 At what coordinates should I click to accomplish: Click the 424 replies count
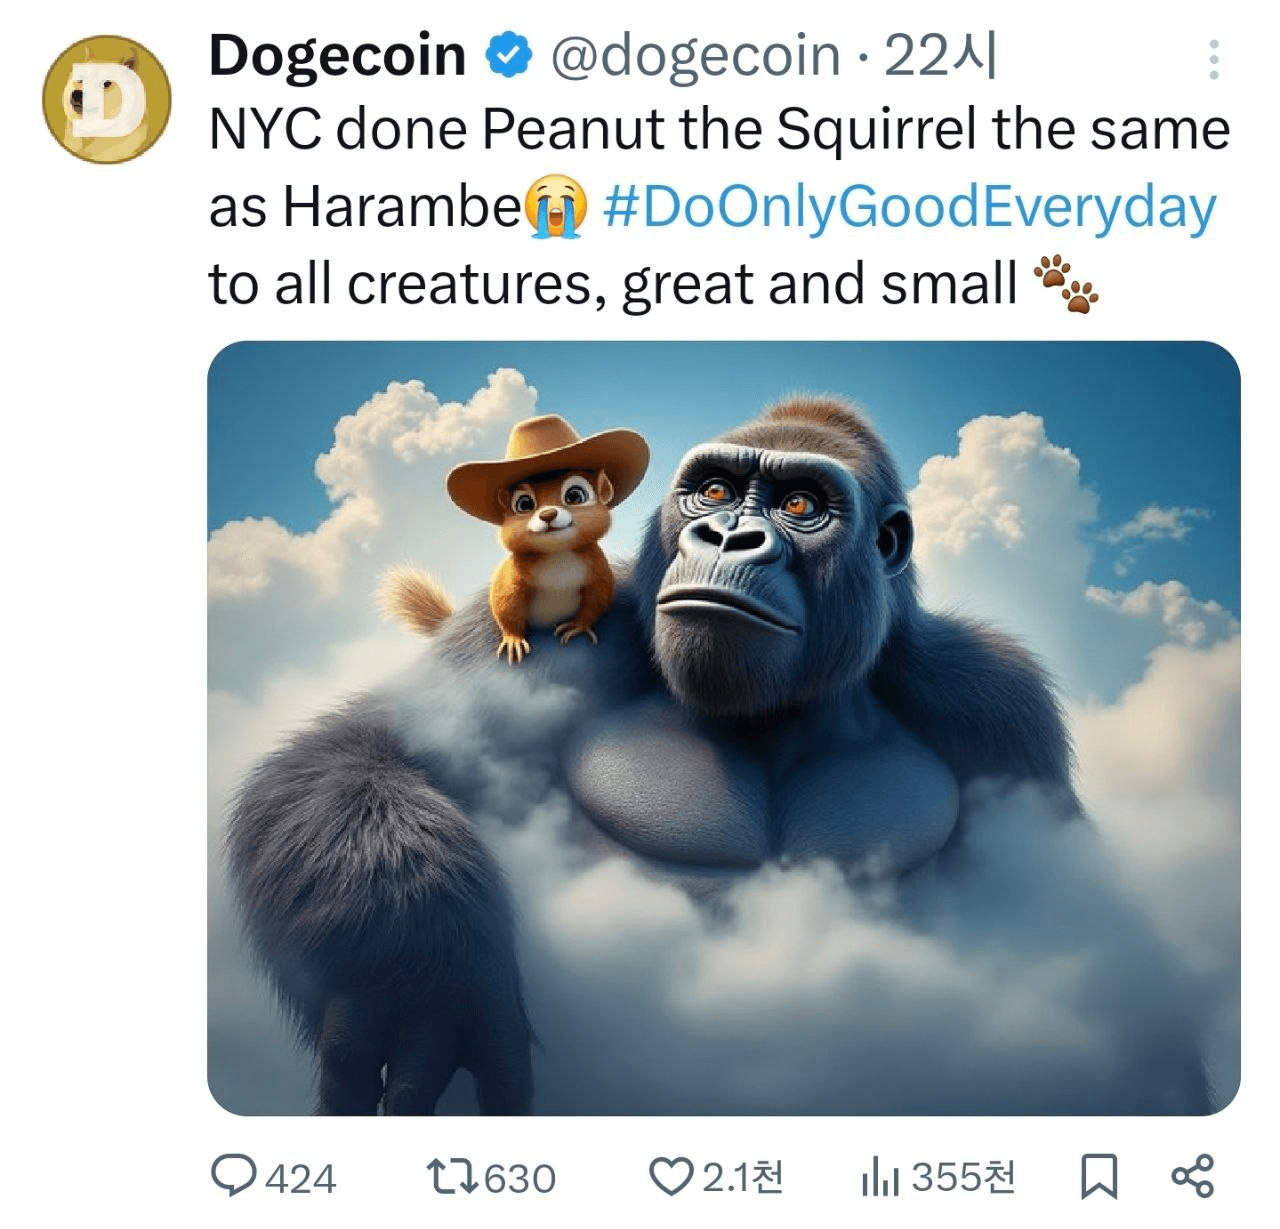(301, 1178)
